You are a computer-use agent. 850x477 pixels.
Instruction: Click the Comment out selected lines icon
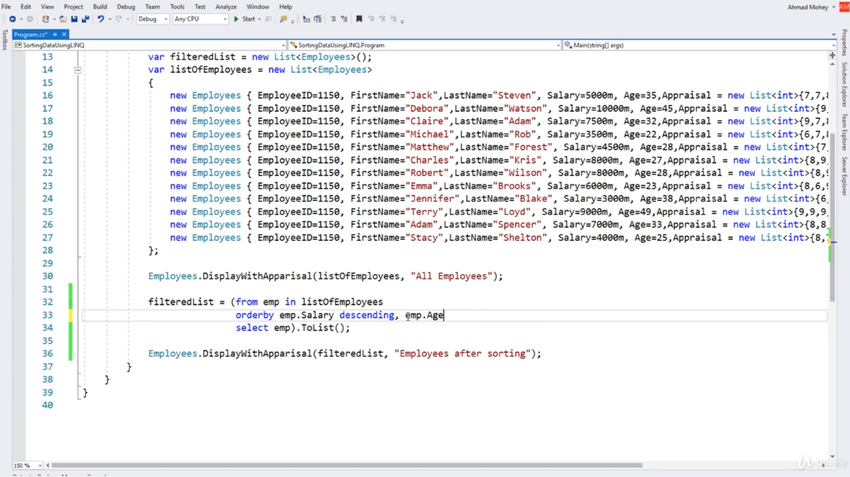point(333,19)
